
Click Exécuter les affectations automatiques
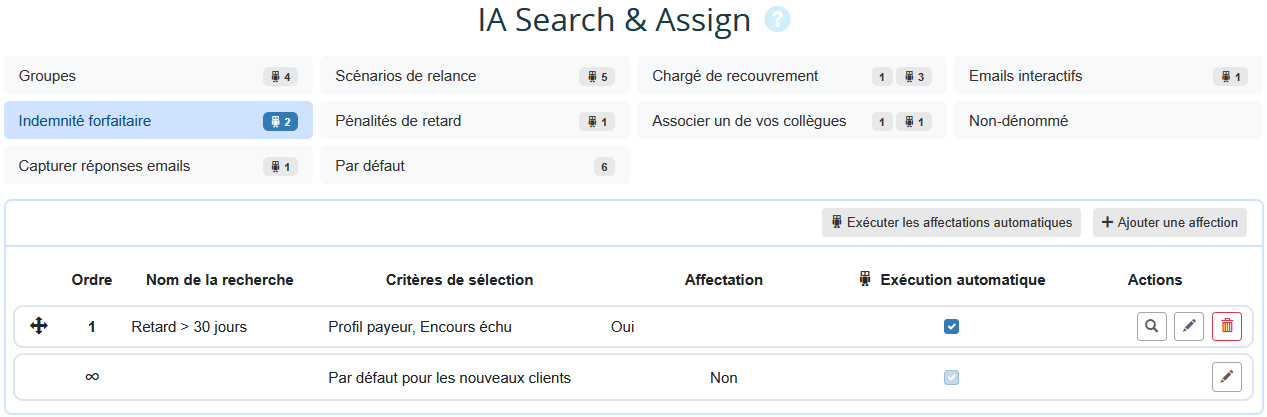tap(951, 223)
